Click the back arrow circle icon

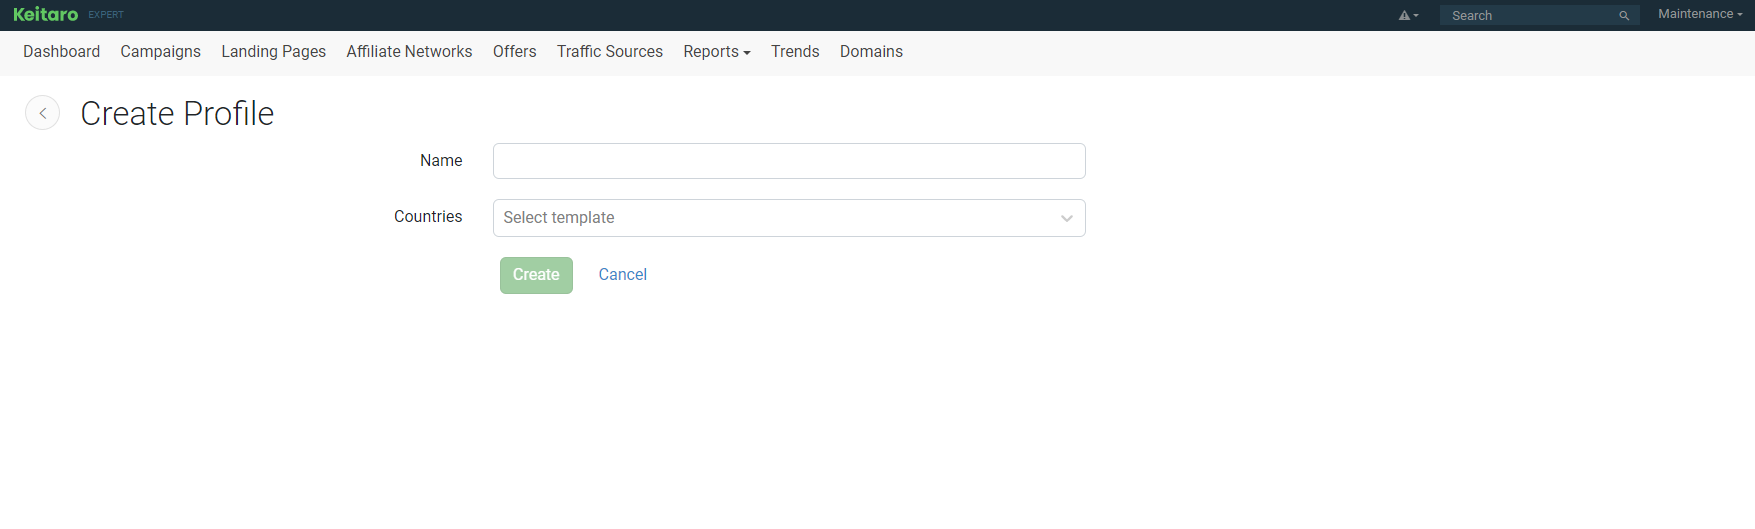point(42,113)
